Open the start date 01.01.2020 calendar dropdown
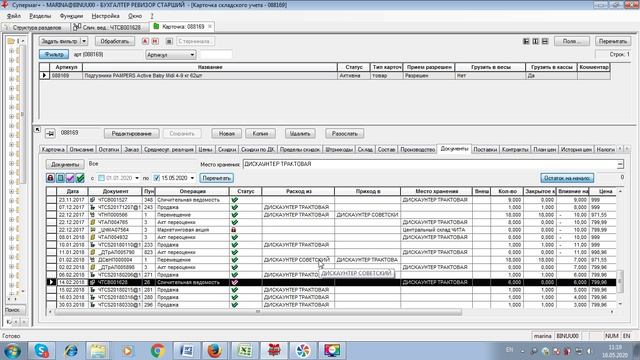Viewport: 640px width, 360px height. [x=137, y=178]
